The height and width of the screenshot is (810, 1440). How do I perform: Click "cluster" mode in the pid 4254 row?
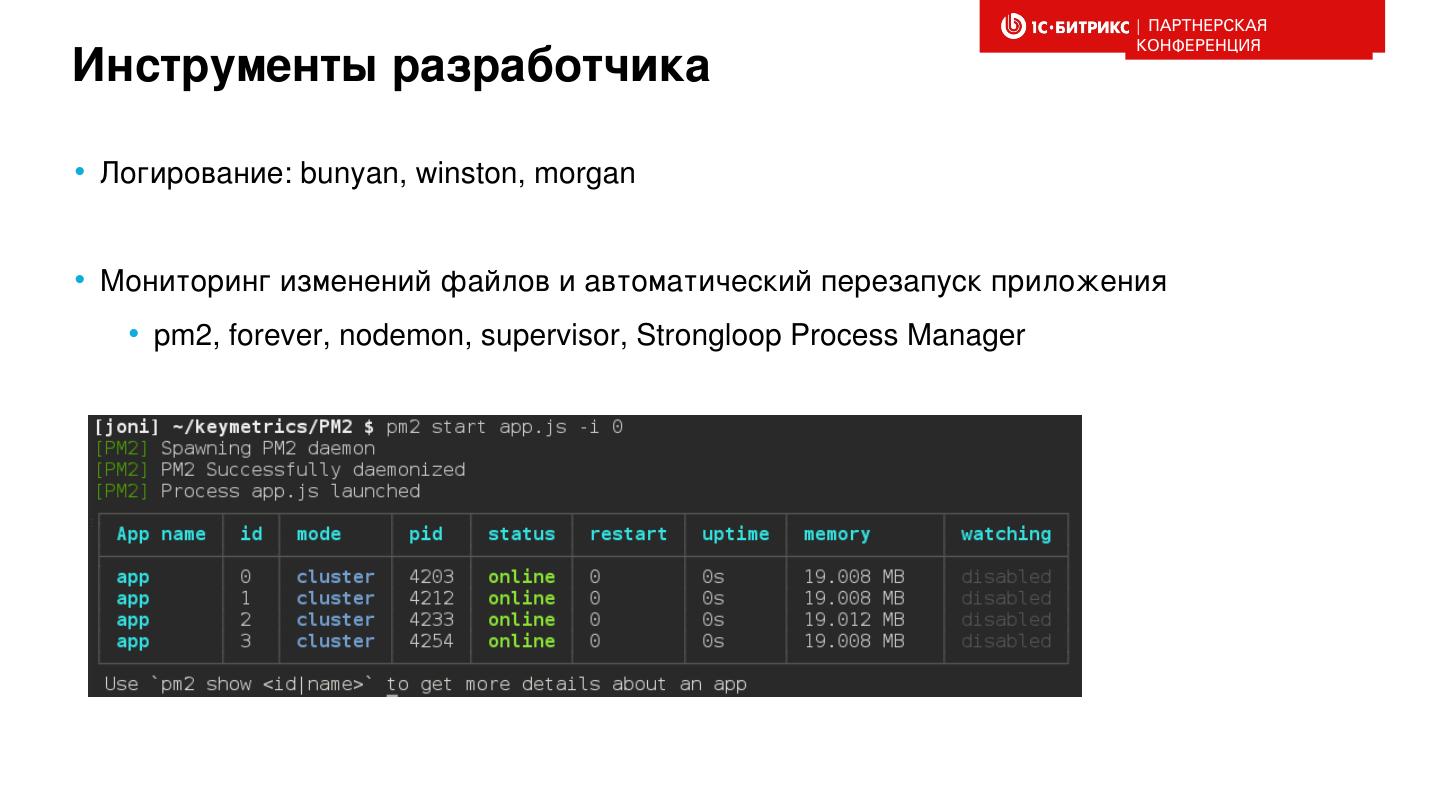pos(335,641)
